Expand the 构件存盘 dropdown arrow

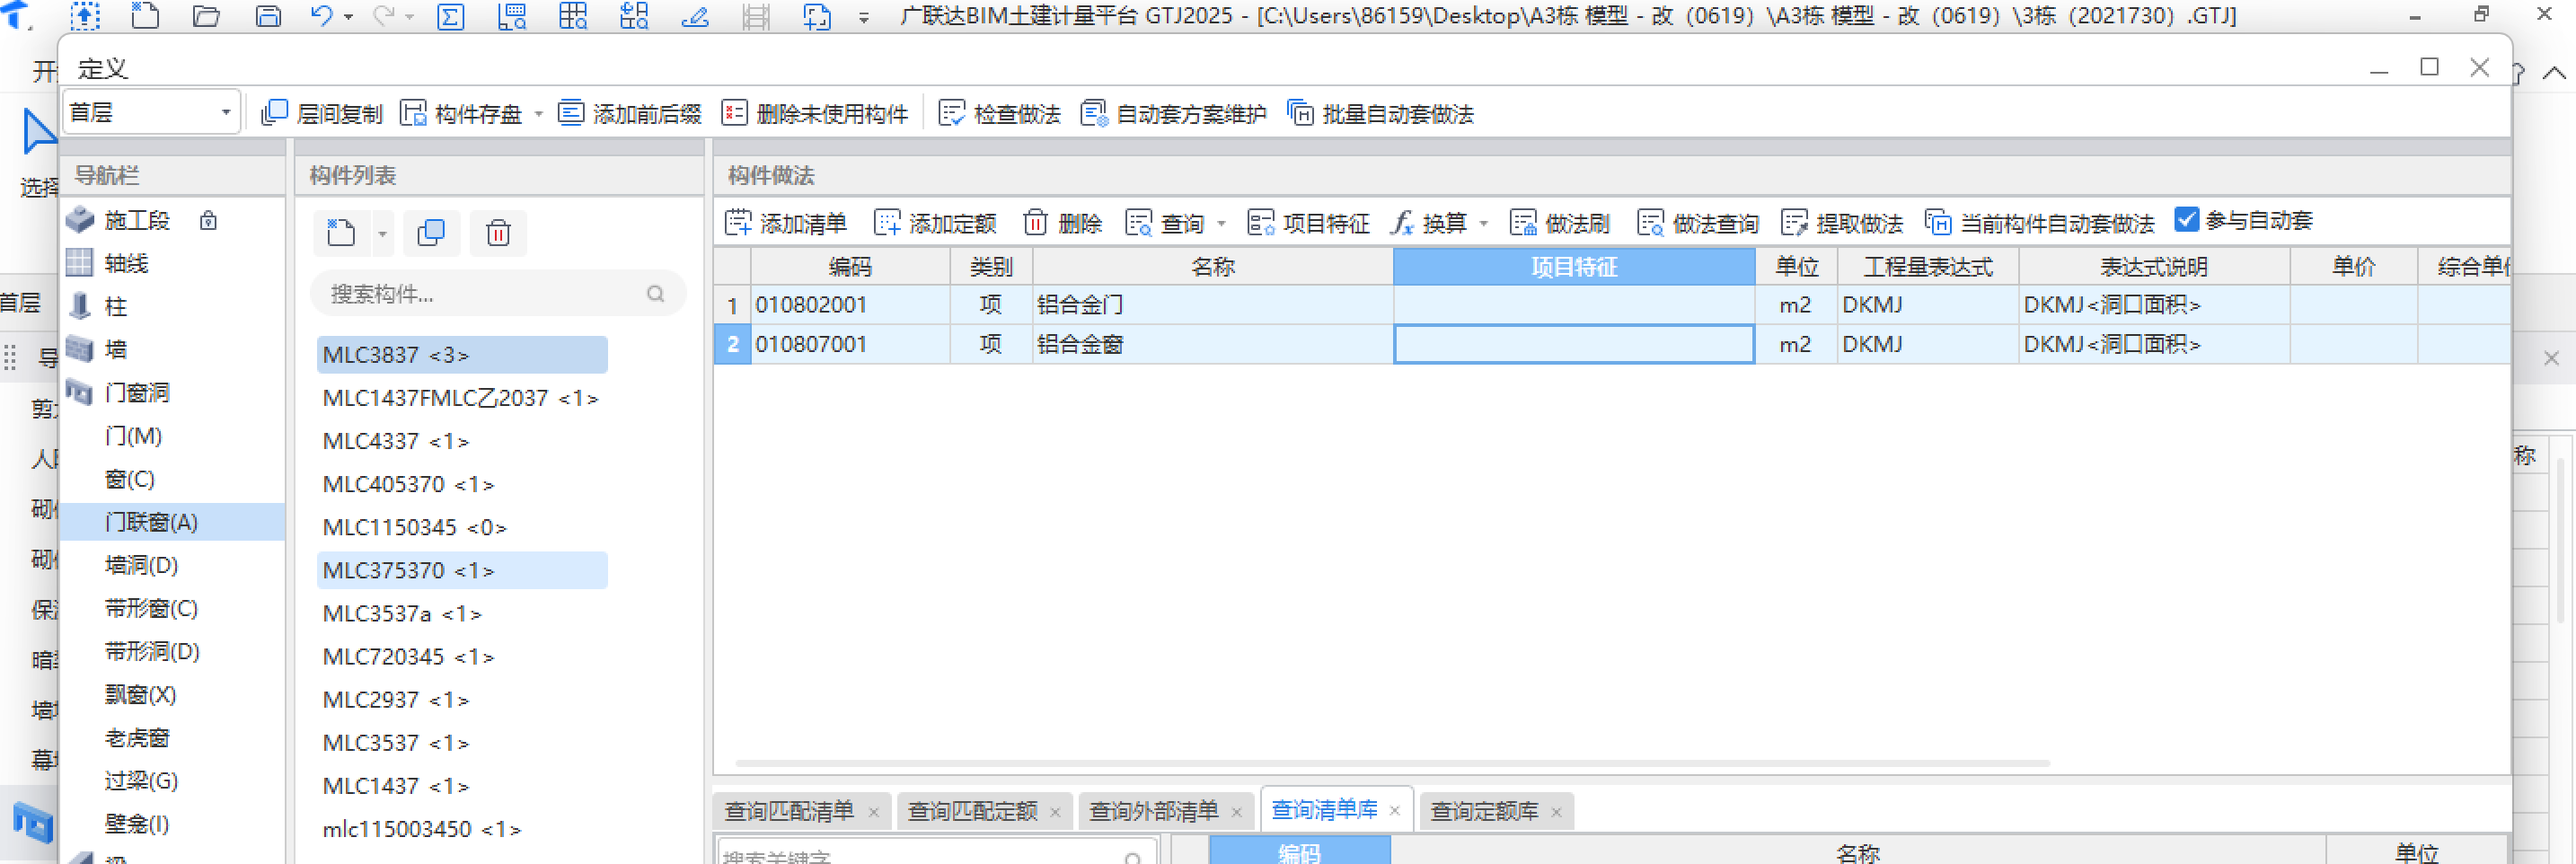(538, 113)
